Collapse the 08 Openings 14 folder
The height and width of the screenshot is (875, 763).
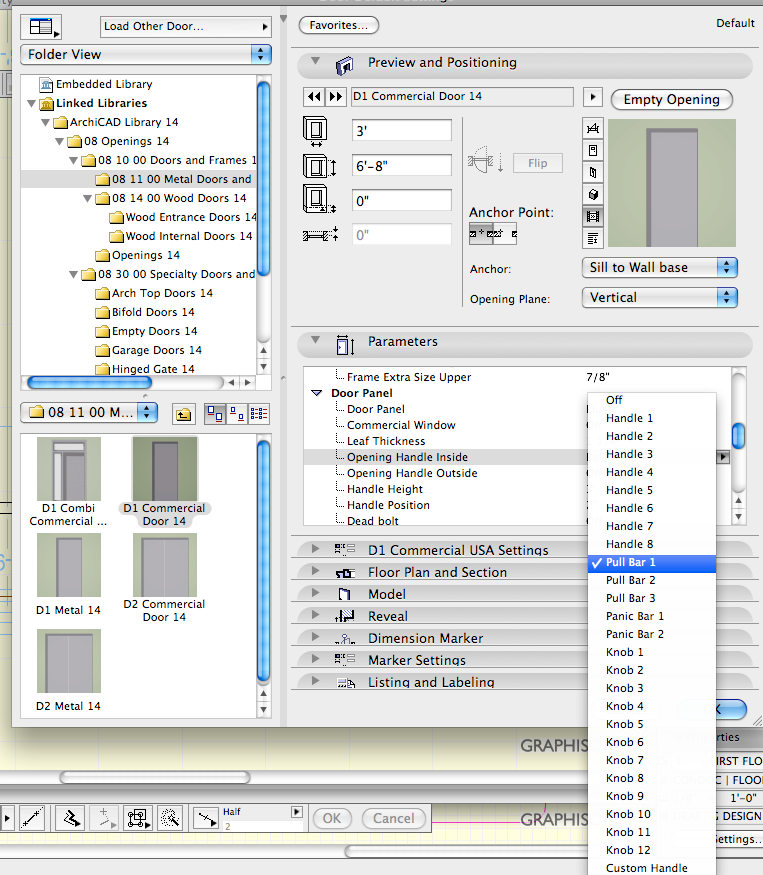60,141
